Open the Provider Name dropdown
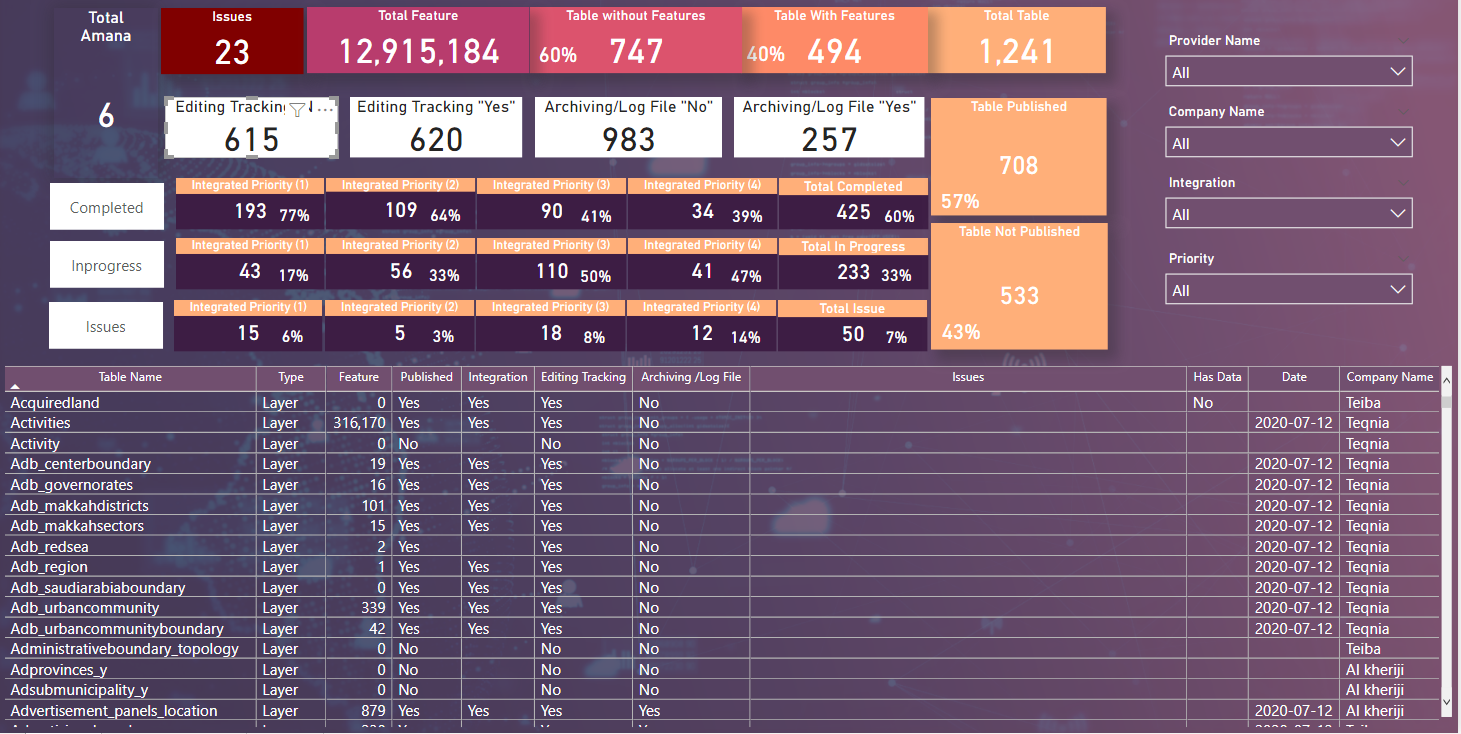 (x=1289, y=72)
